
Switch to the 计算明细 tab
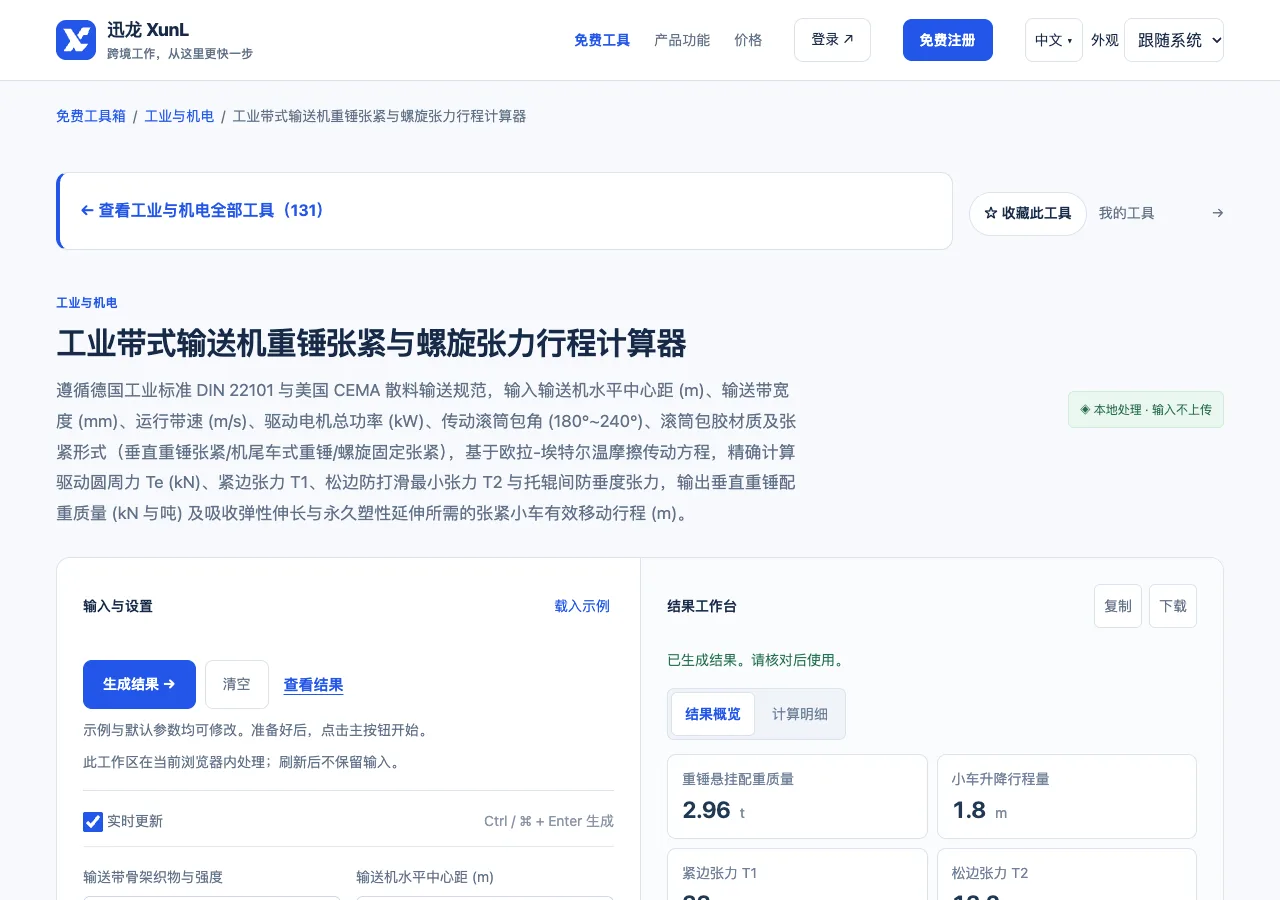[x=800, y=714]
